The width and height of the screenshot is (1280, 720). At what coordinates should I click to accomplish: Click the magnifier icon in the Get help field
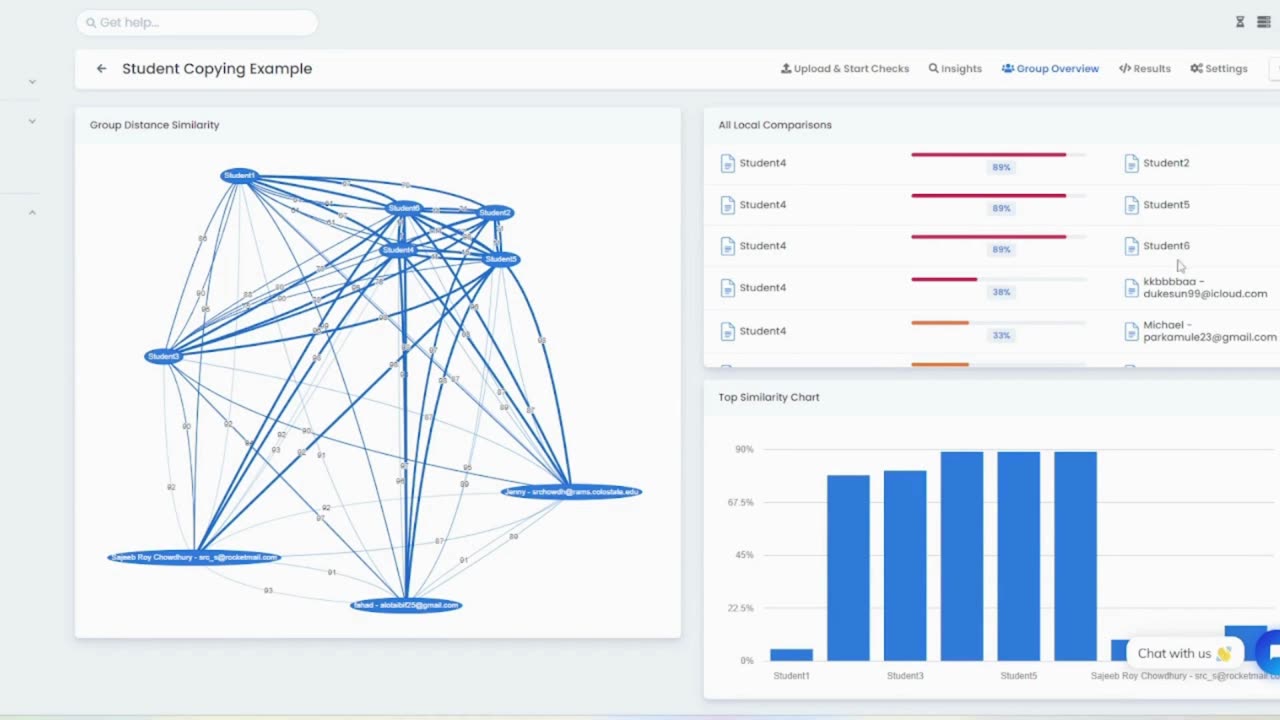tap(91, 22)
